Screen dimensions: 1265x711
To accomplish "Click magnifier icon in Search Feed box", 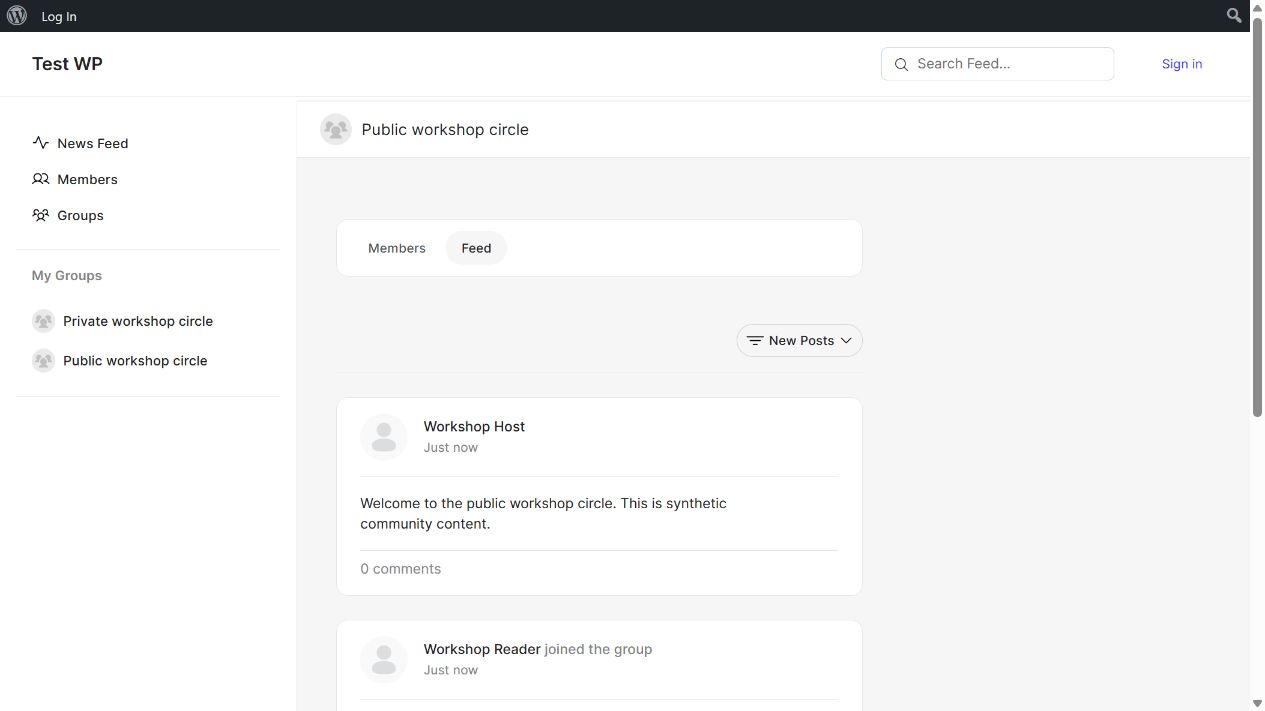I will click(x=901, y=64).
